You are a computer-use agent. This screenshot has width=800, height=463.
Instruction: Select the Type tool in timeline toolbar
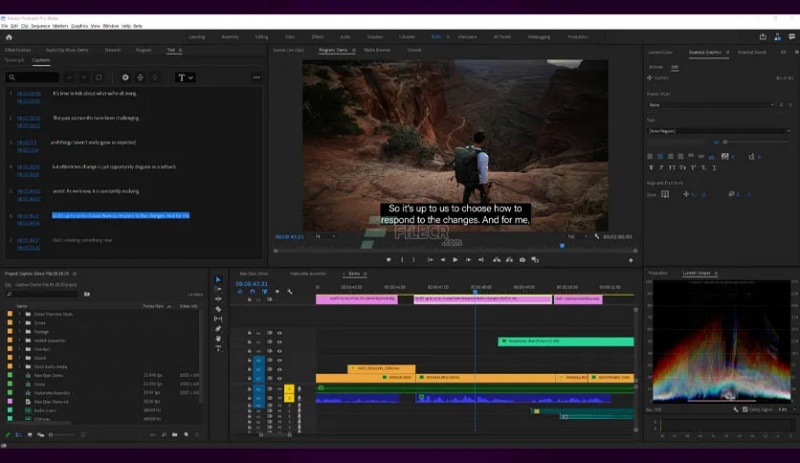218,348
